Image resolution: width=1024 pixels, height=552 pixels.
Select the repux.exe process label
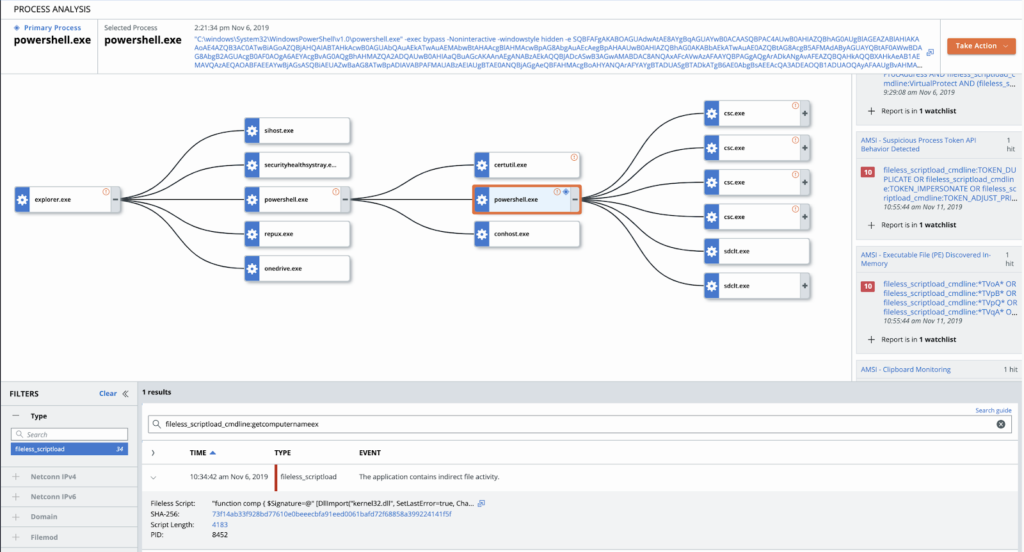279,234
